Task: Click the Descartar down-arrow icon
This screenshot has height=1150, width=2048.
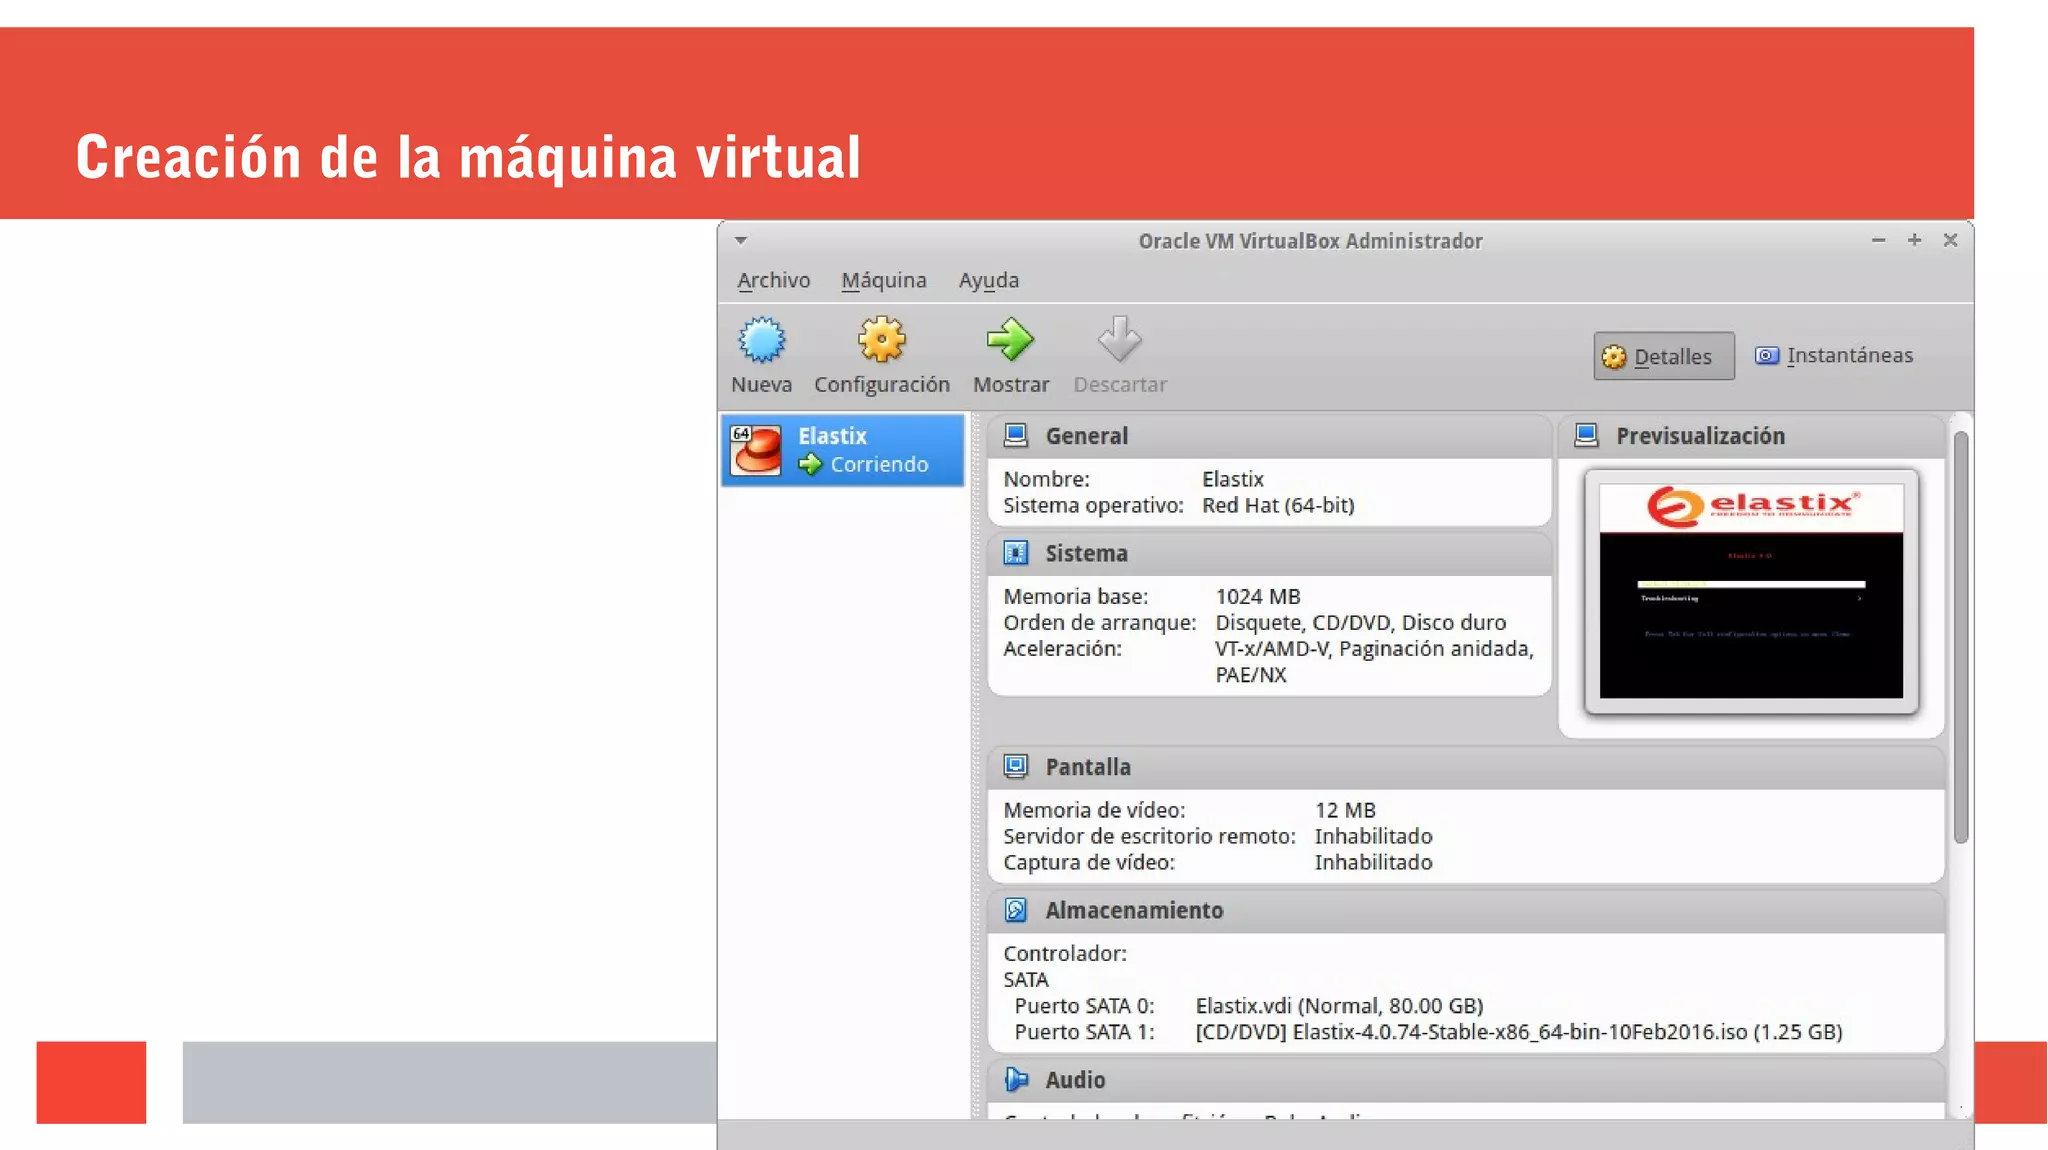Action: click(1119, 340)
